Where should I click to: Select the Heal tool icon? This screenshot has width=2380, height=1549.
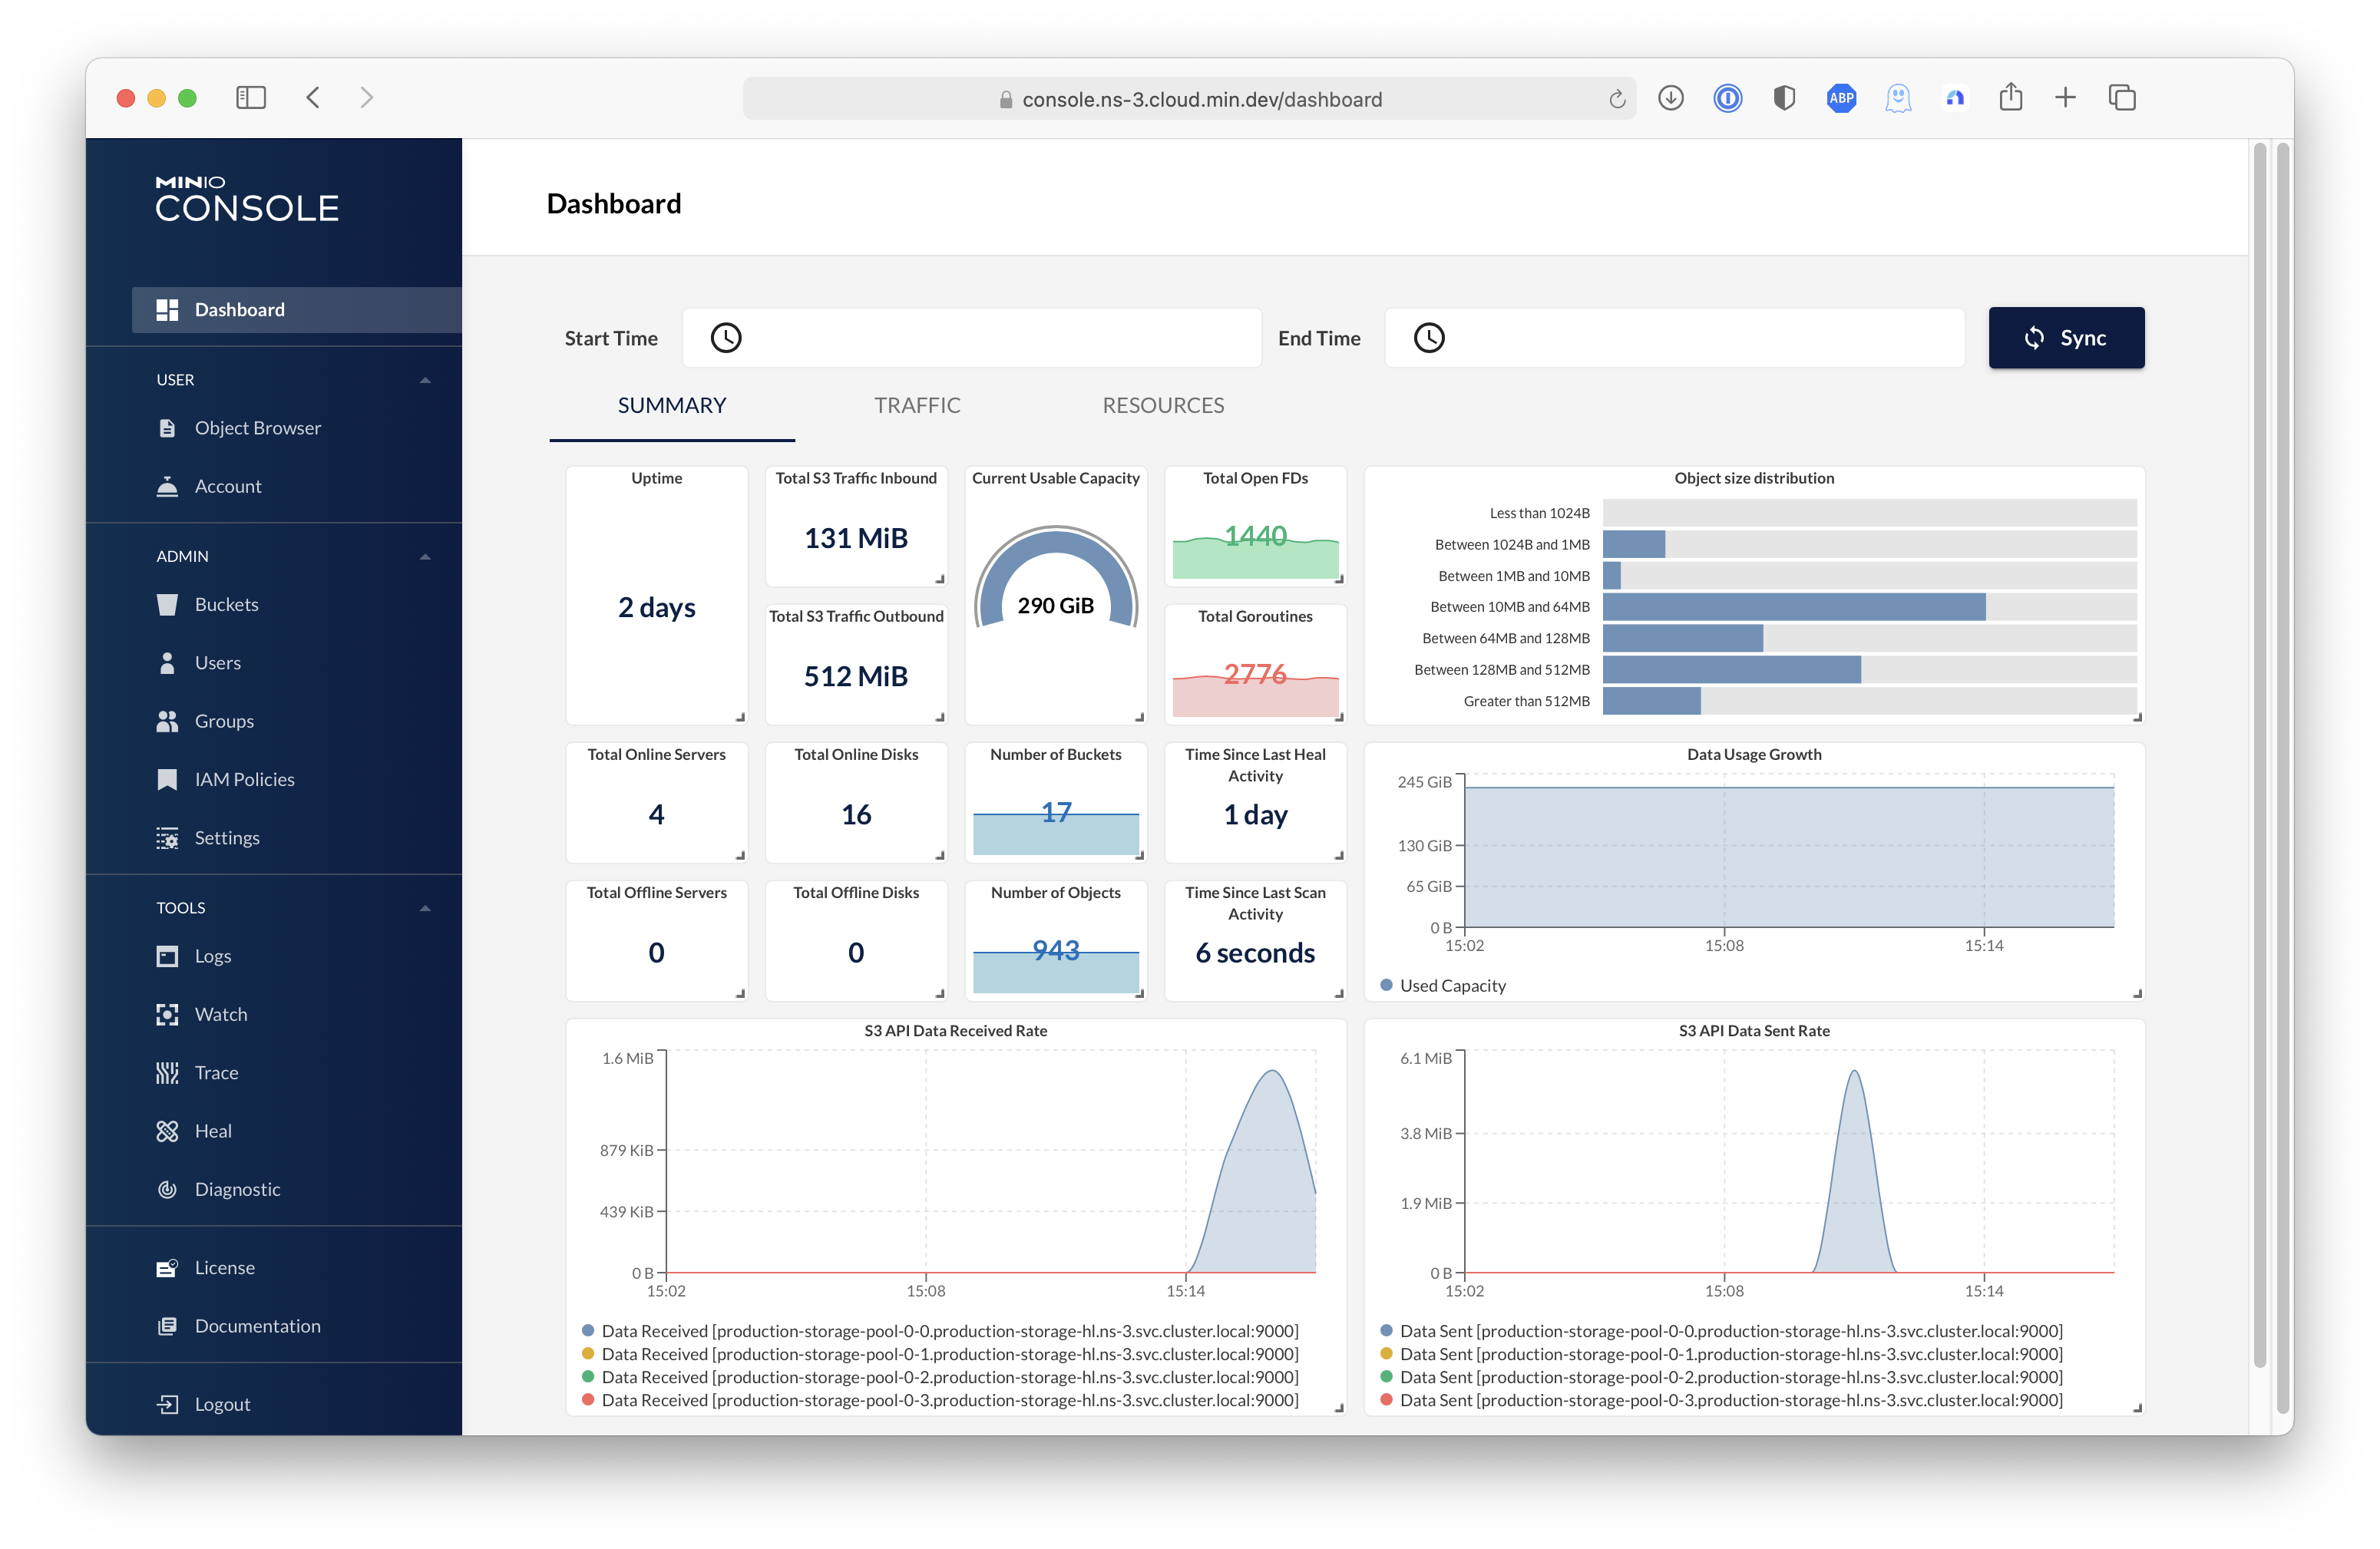tap(167, 1131)
